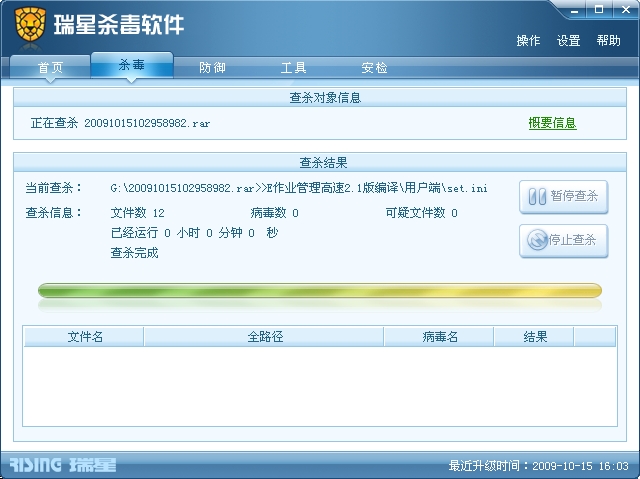Click the RISING 瑞星 footer logo
Screen dimensions: 640x479
pyautogui.click(x=62, y=465)
